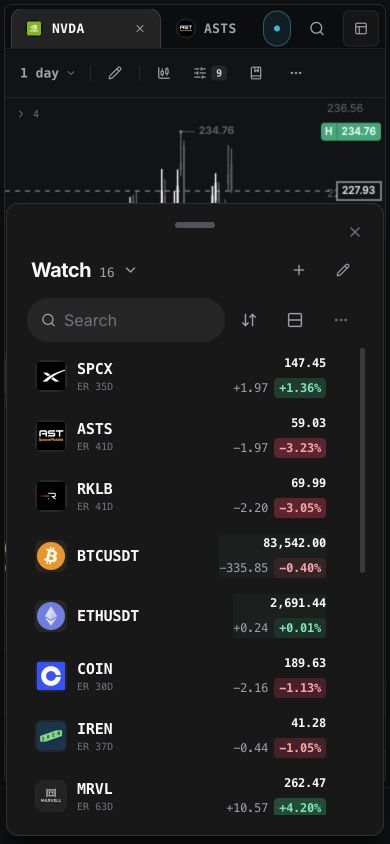Viewport: 390px width, 844px height.
Task: Open the MRVL watchlist row
Action: click(x=181, y=796)
